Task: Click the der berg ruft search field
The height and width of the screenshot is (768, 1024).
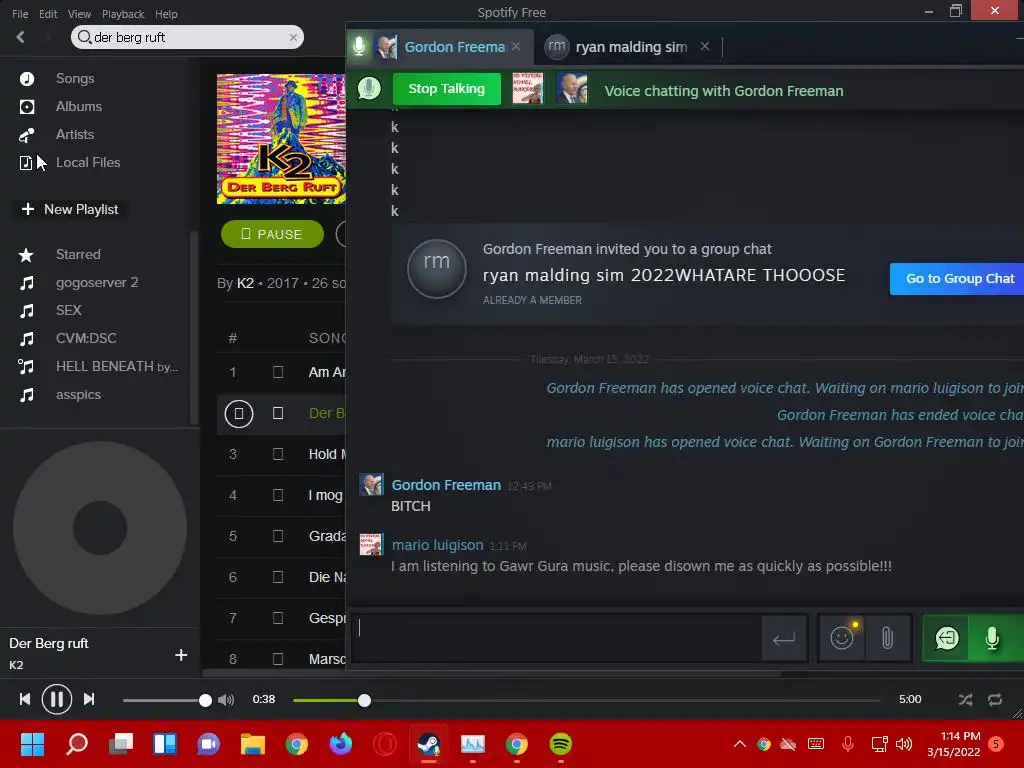Action: [186, 37]
